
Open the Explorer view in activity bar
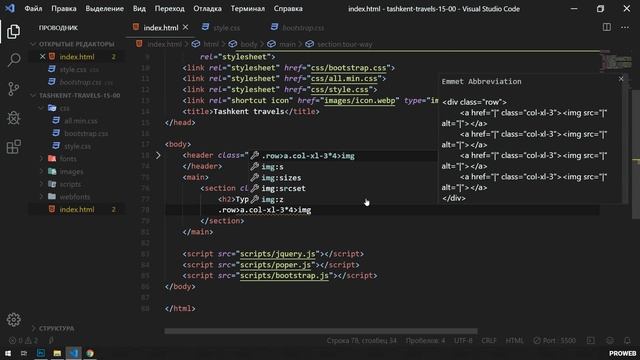[13, 31]
